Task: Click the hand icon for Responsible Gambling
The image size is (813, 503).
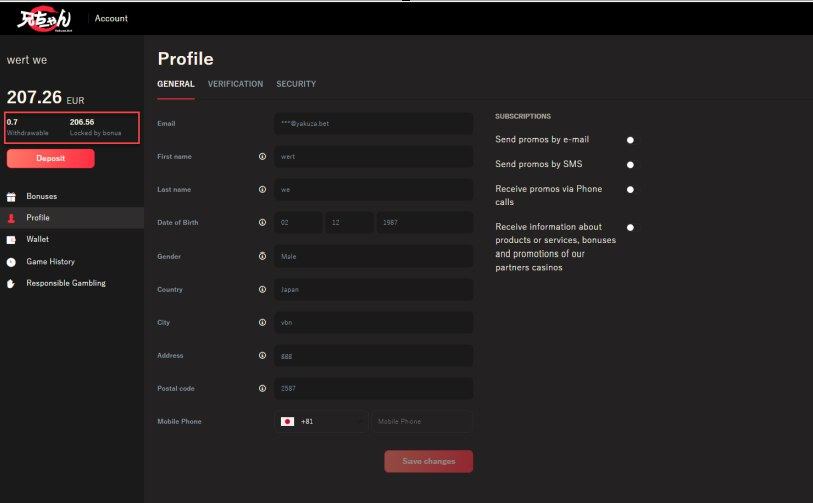Action: tap(12, 284)
